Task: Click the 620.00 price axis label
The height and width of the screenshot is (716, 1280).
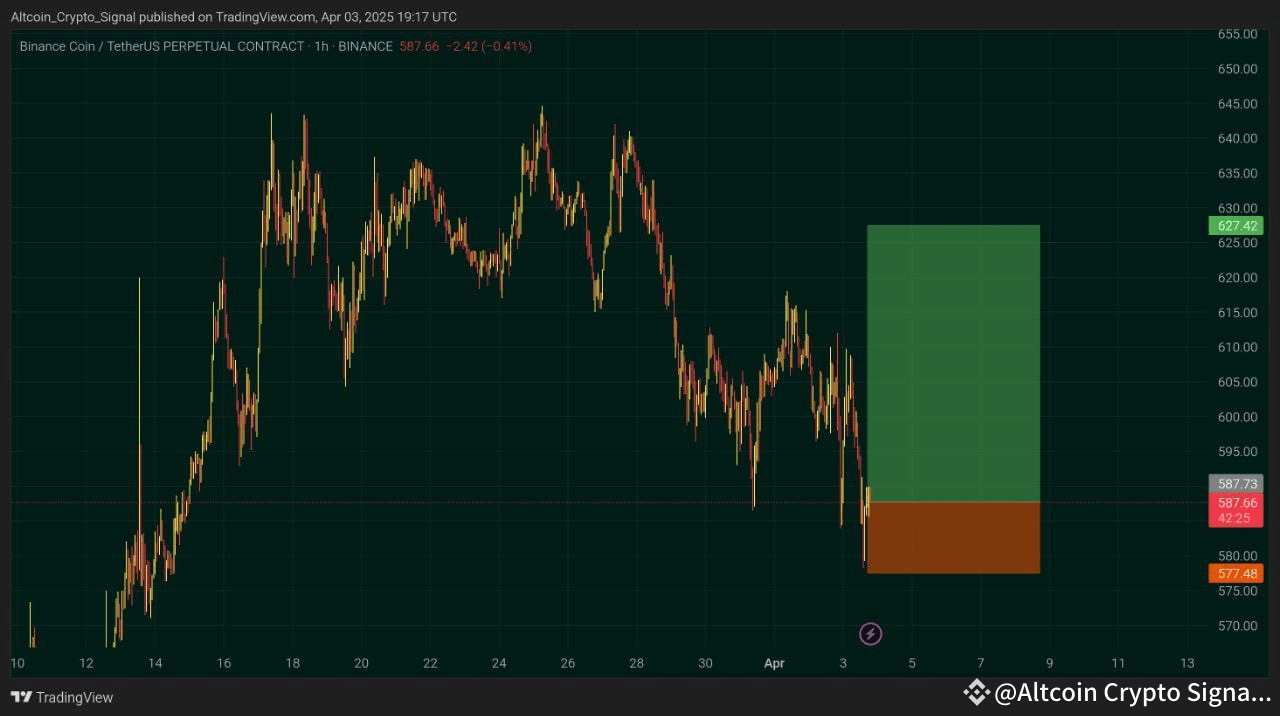Action: point(1237,278)
